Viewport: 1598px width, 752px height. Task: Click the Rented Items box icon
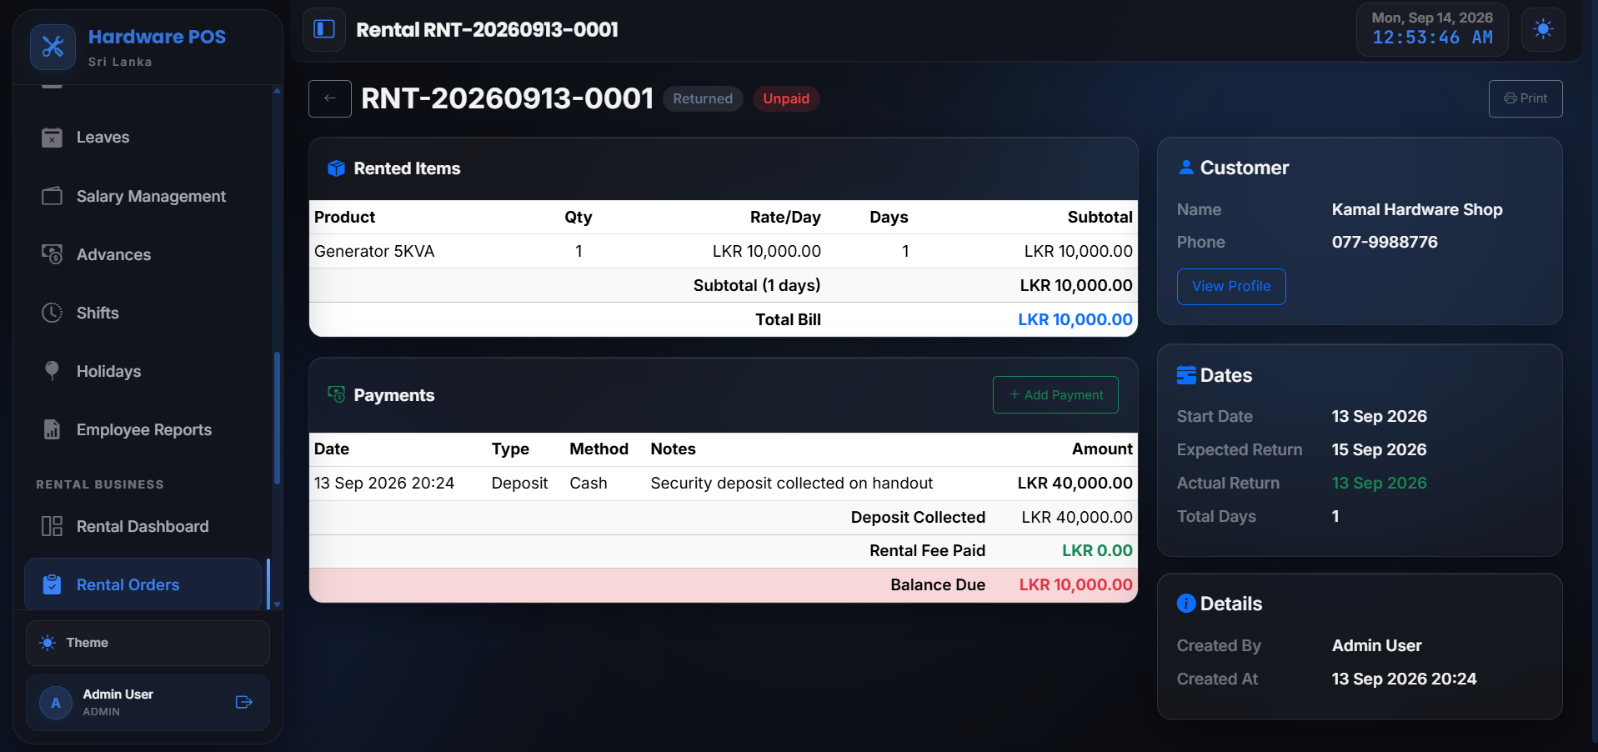coord(336,169)
